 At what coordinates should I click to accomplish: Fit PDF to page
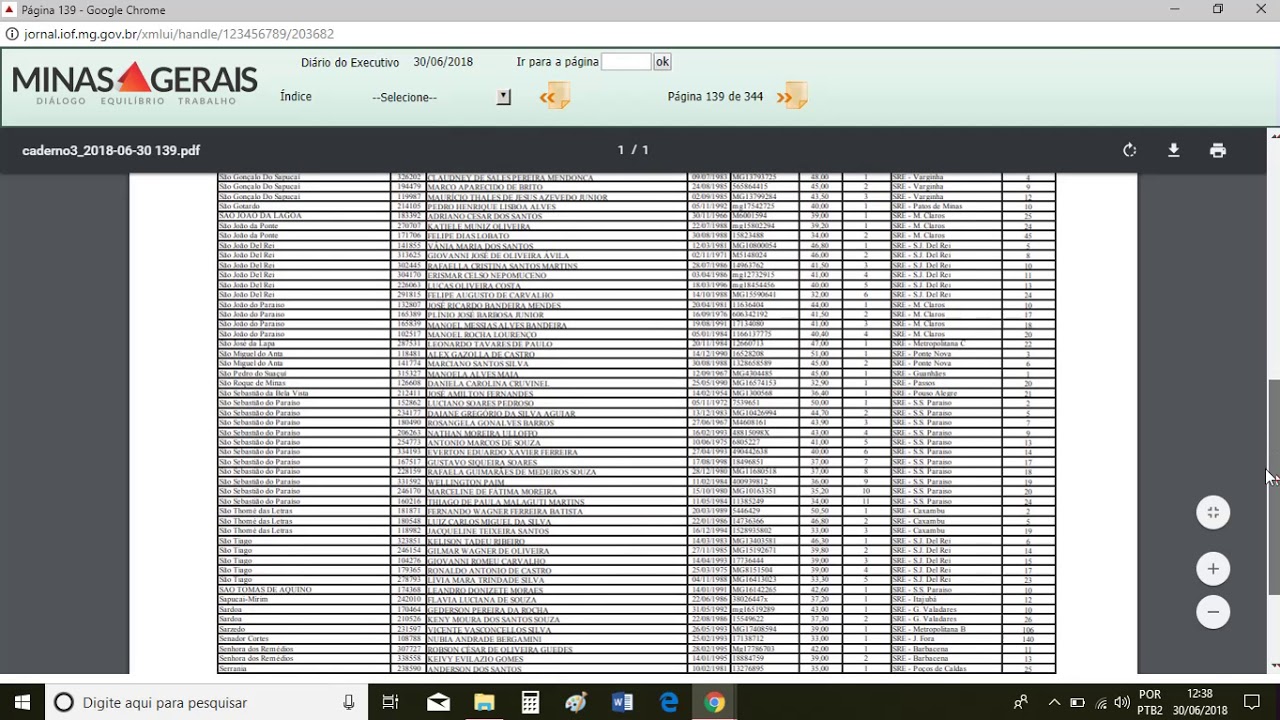(1213, 512)
